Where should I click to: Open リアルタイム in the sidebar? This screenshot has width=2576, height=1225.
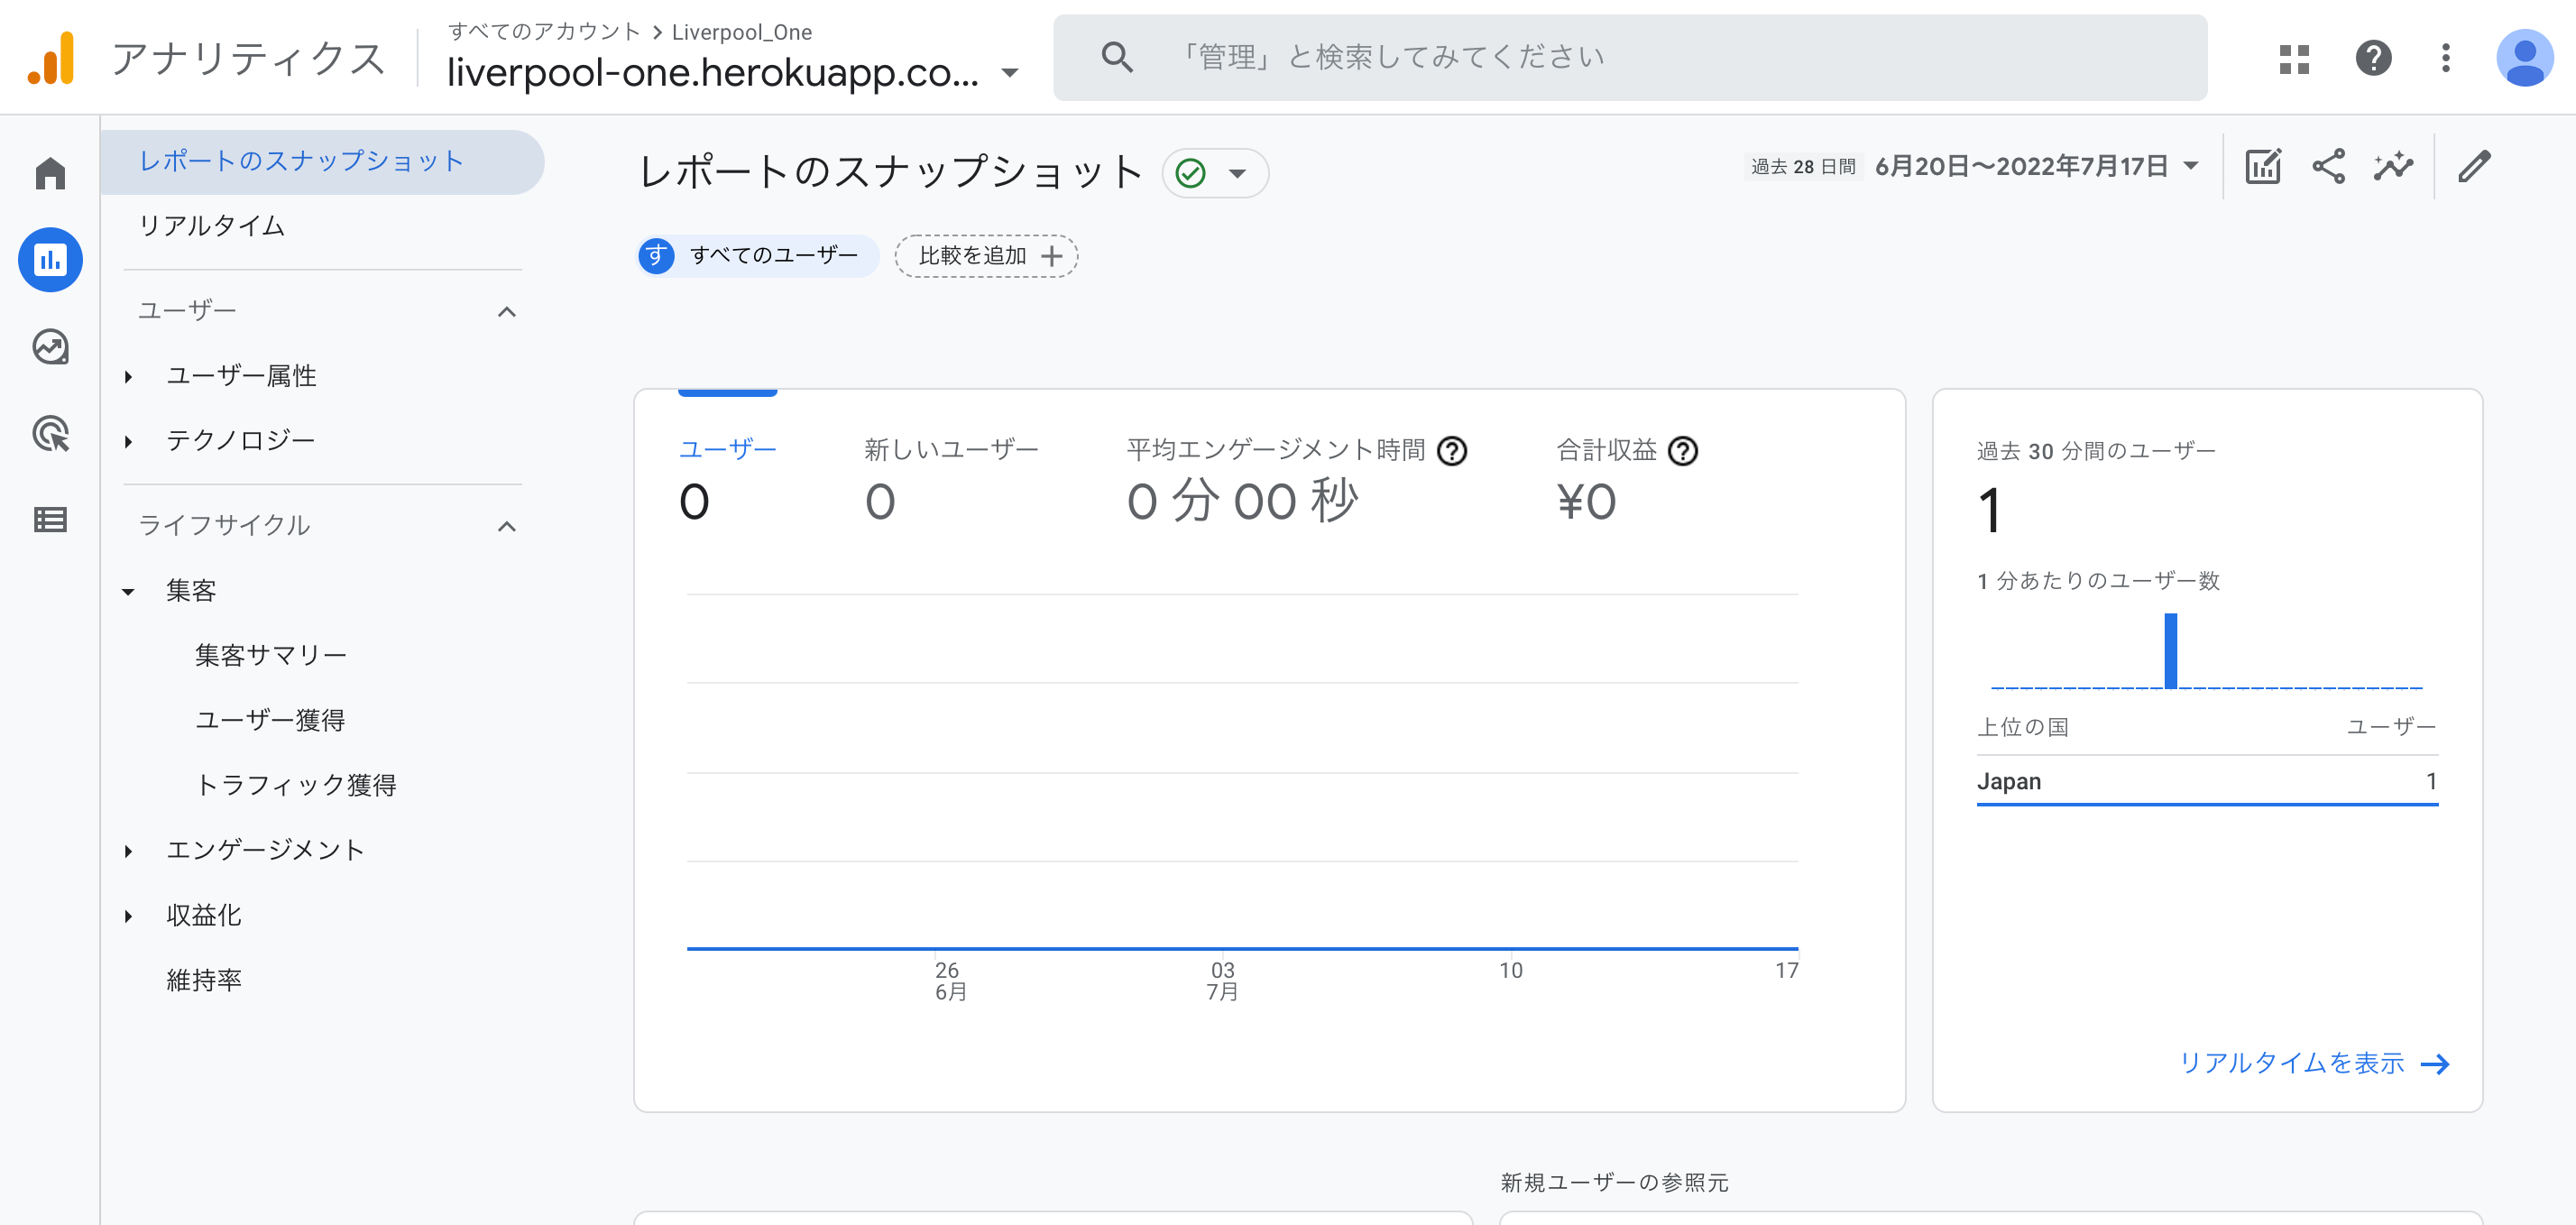[x=212, y=226]
